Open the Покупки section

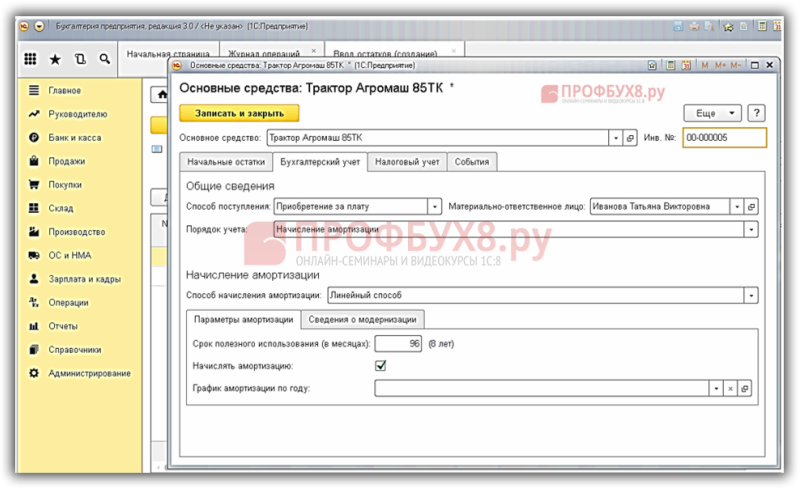point(65,184)
